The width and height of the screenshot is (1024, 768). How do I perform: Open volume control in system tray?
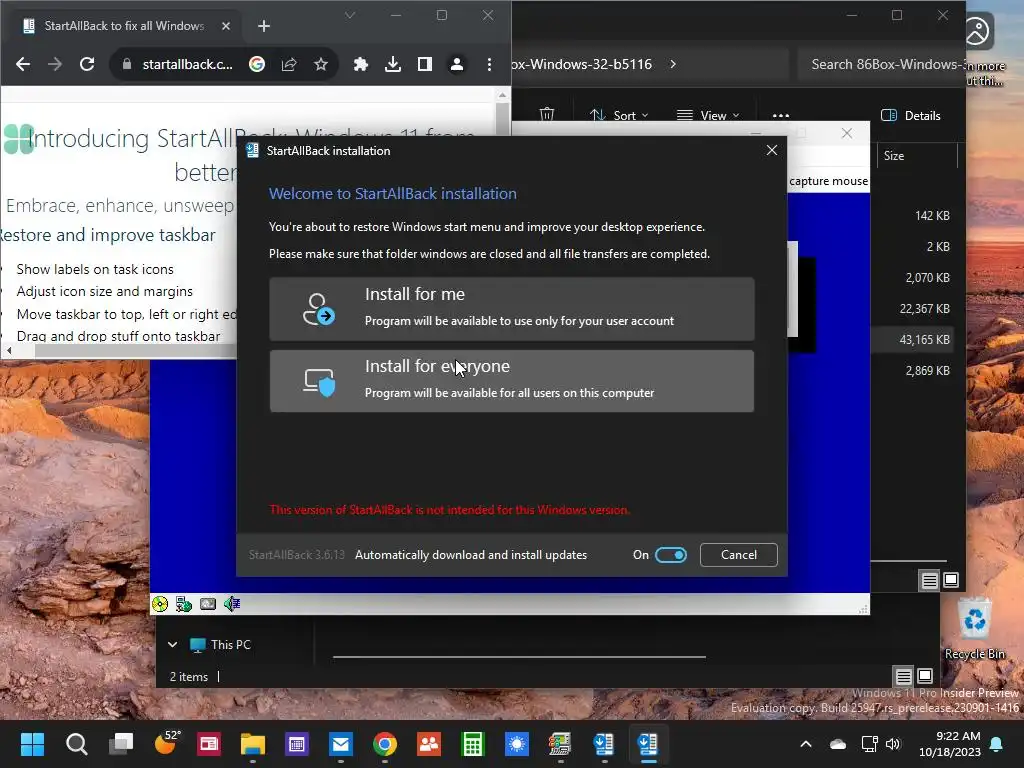[x=892, y=744]
